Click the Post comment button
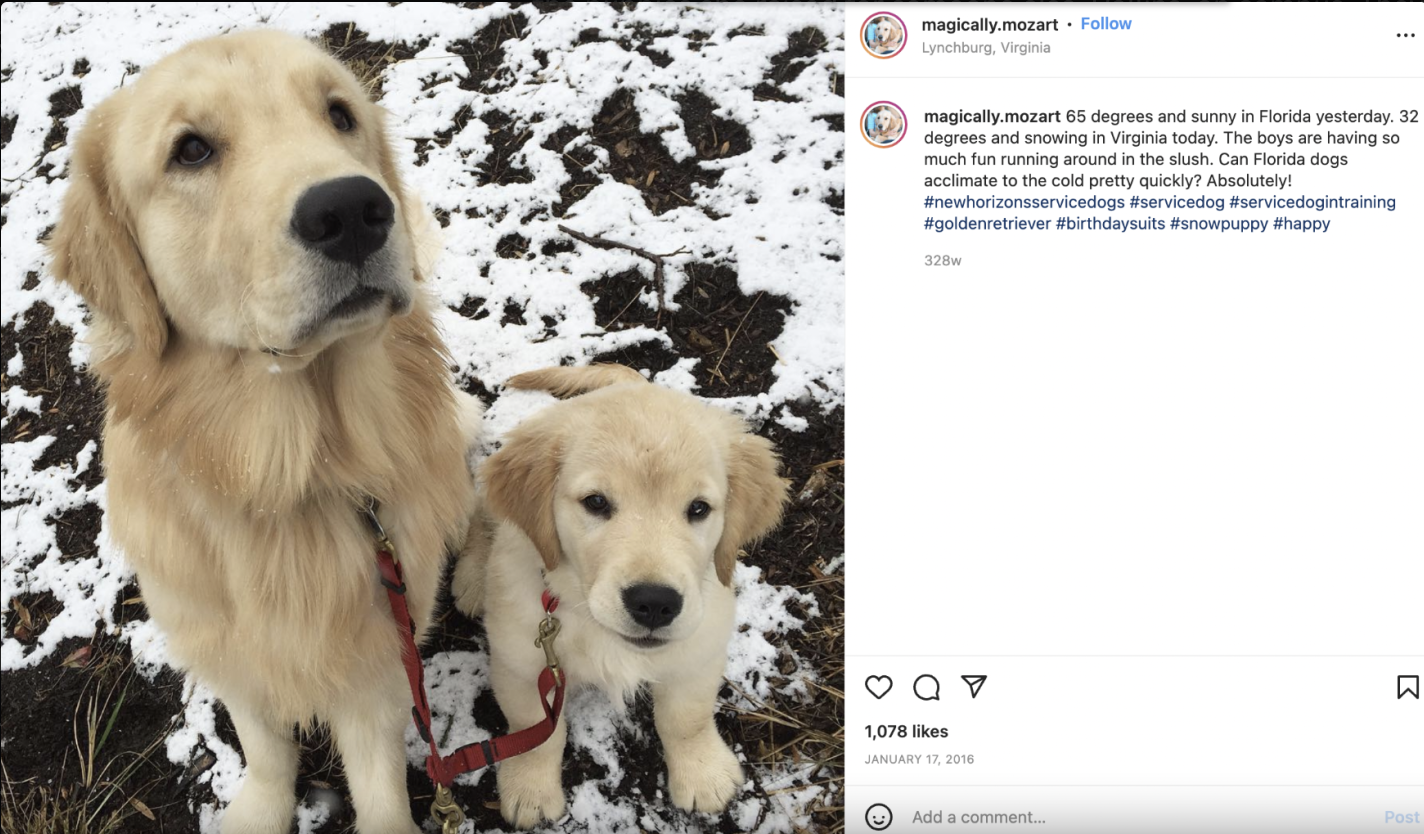Viewport: 1424px width, 834px height. click(1401, 817)
